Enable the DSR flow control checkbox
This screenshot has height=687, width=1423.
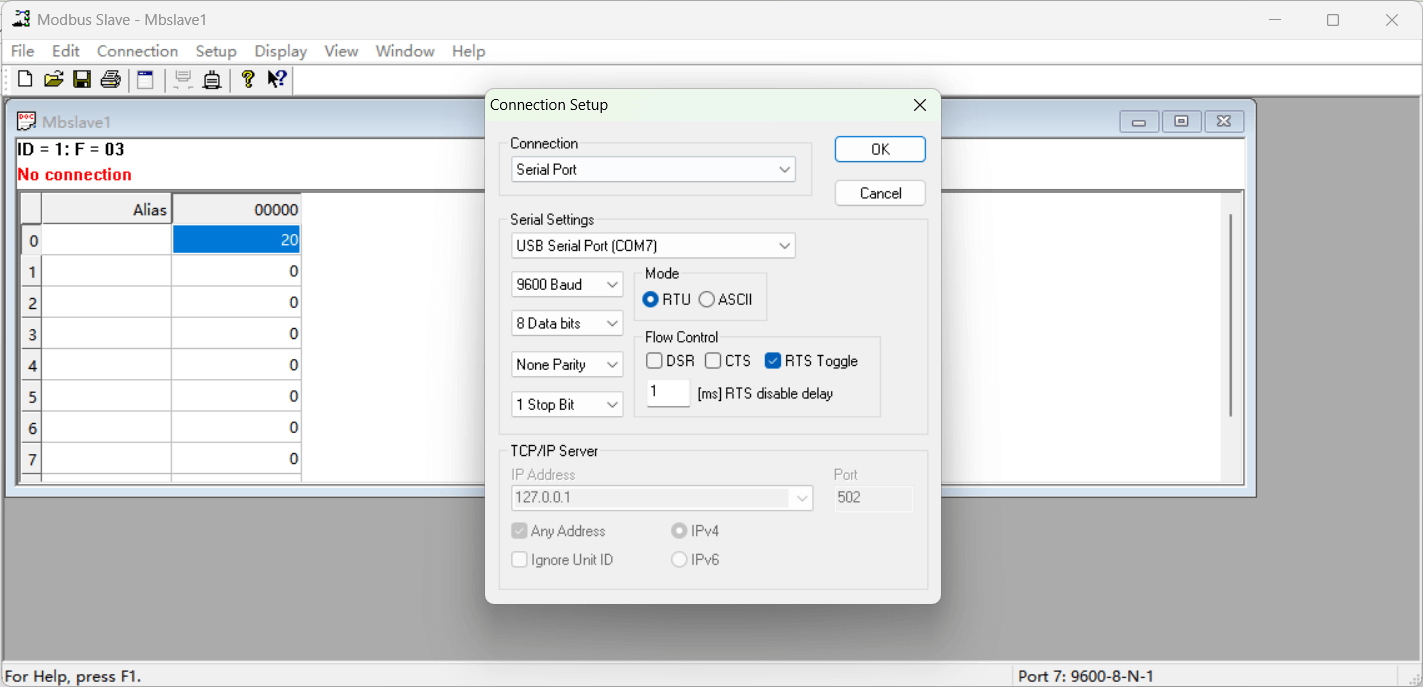tap(654, 361)
